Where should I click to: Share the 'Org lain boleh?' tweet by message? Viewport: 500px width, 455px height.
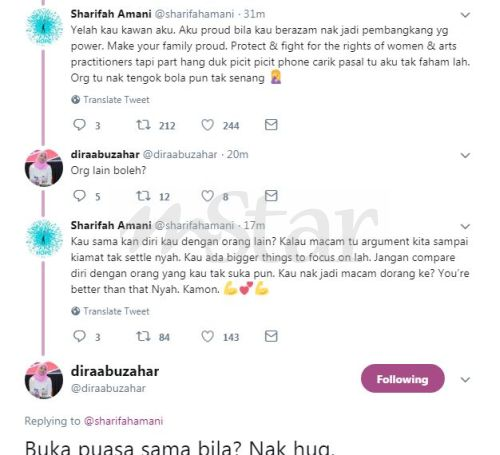[271, 196]
